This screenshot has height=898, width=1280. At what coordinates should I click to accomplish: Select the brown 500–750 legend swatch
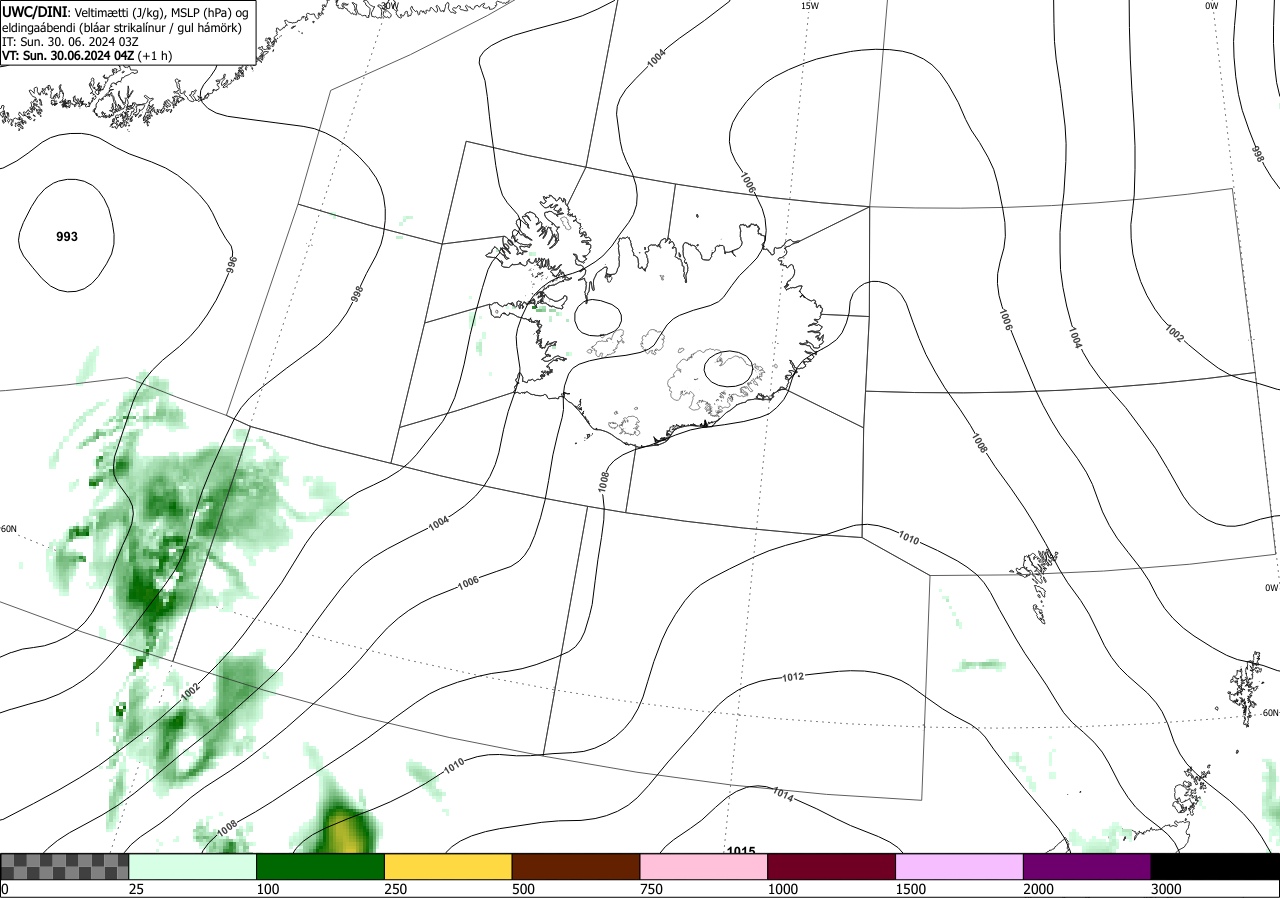pos(576,866)
